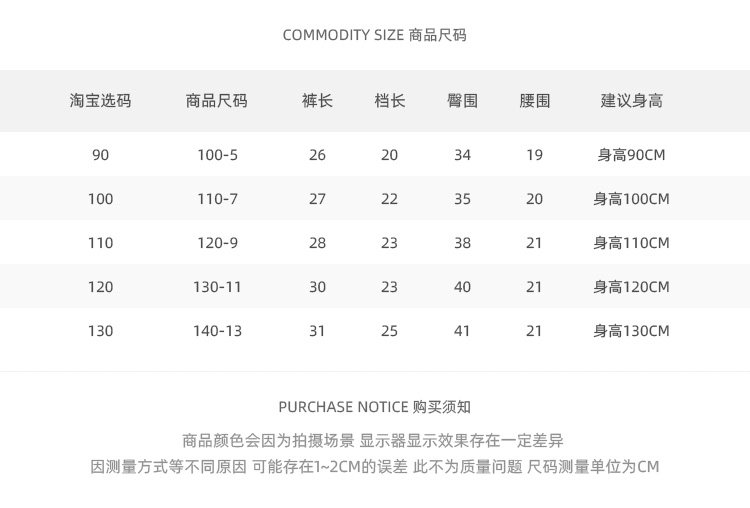750x508 pixels.
Task: Click the 身高100CM height cell
Action: click(x=631, y=199)
